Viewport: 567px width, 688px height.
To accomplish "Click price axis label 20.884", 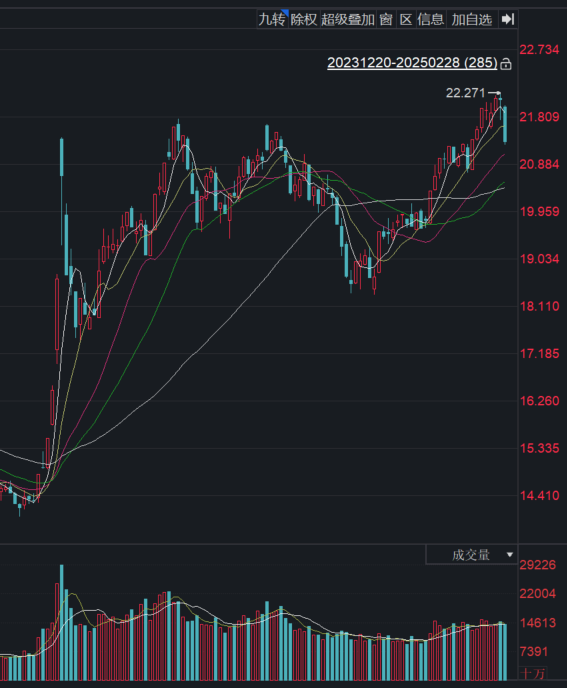I will (539, 164).
